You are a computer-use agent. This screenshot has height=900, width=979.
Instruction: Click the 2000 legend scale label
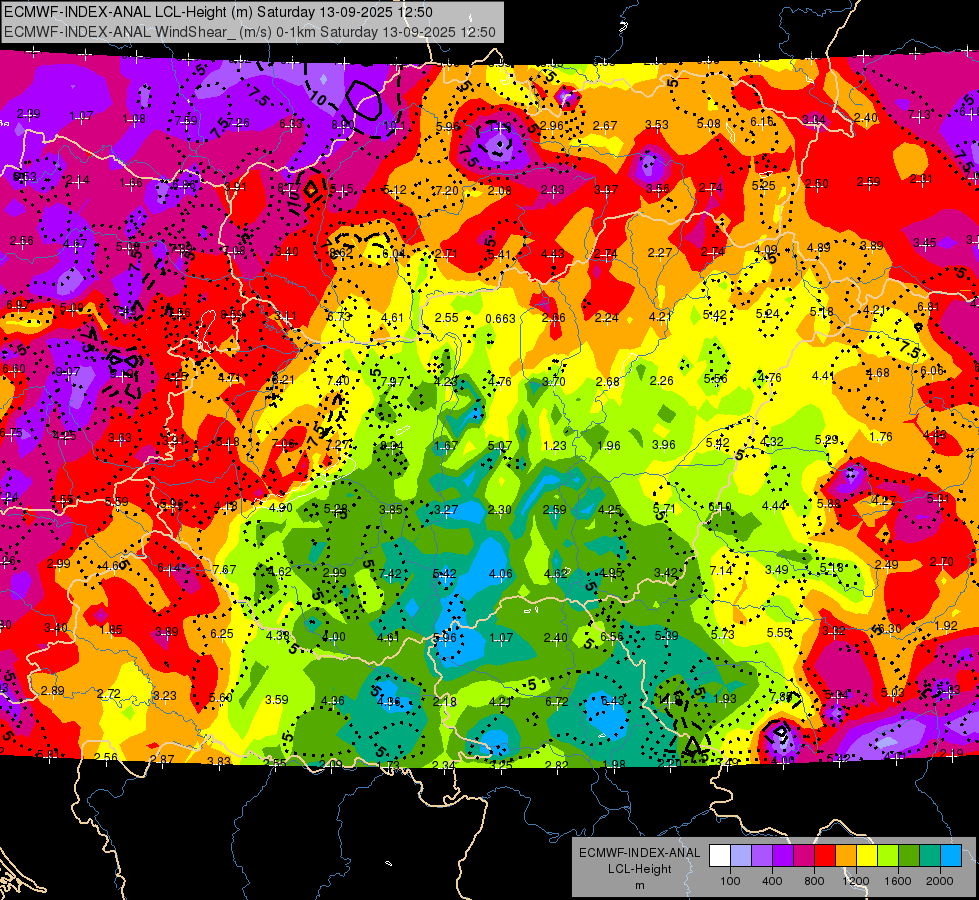pos(940,881)
